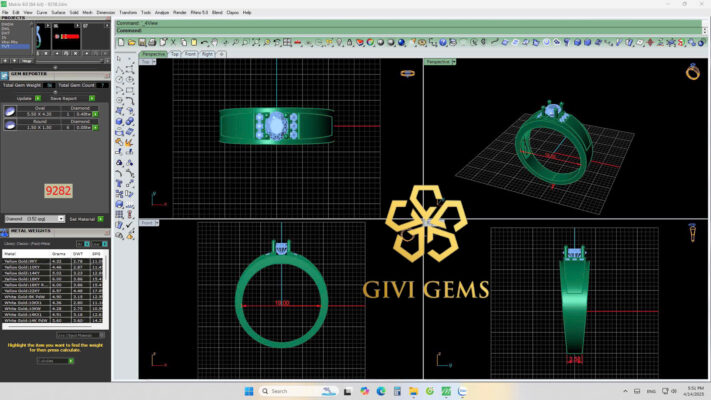The height and width of the screenshot is (400, 711).
Task: Open the Render menu
Action: coord(180,13)
